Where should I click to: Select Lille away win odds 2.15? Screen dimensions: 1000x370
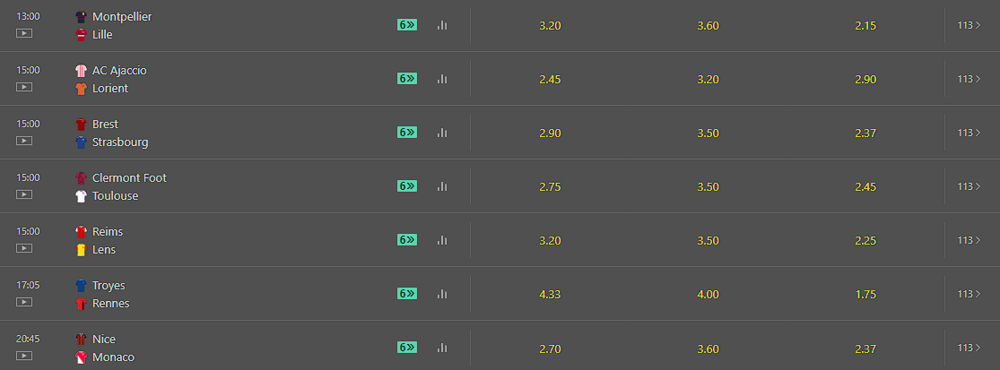click(865, 26)
